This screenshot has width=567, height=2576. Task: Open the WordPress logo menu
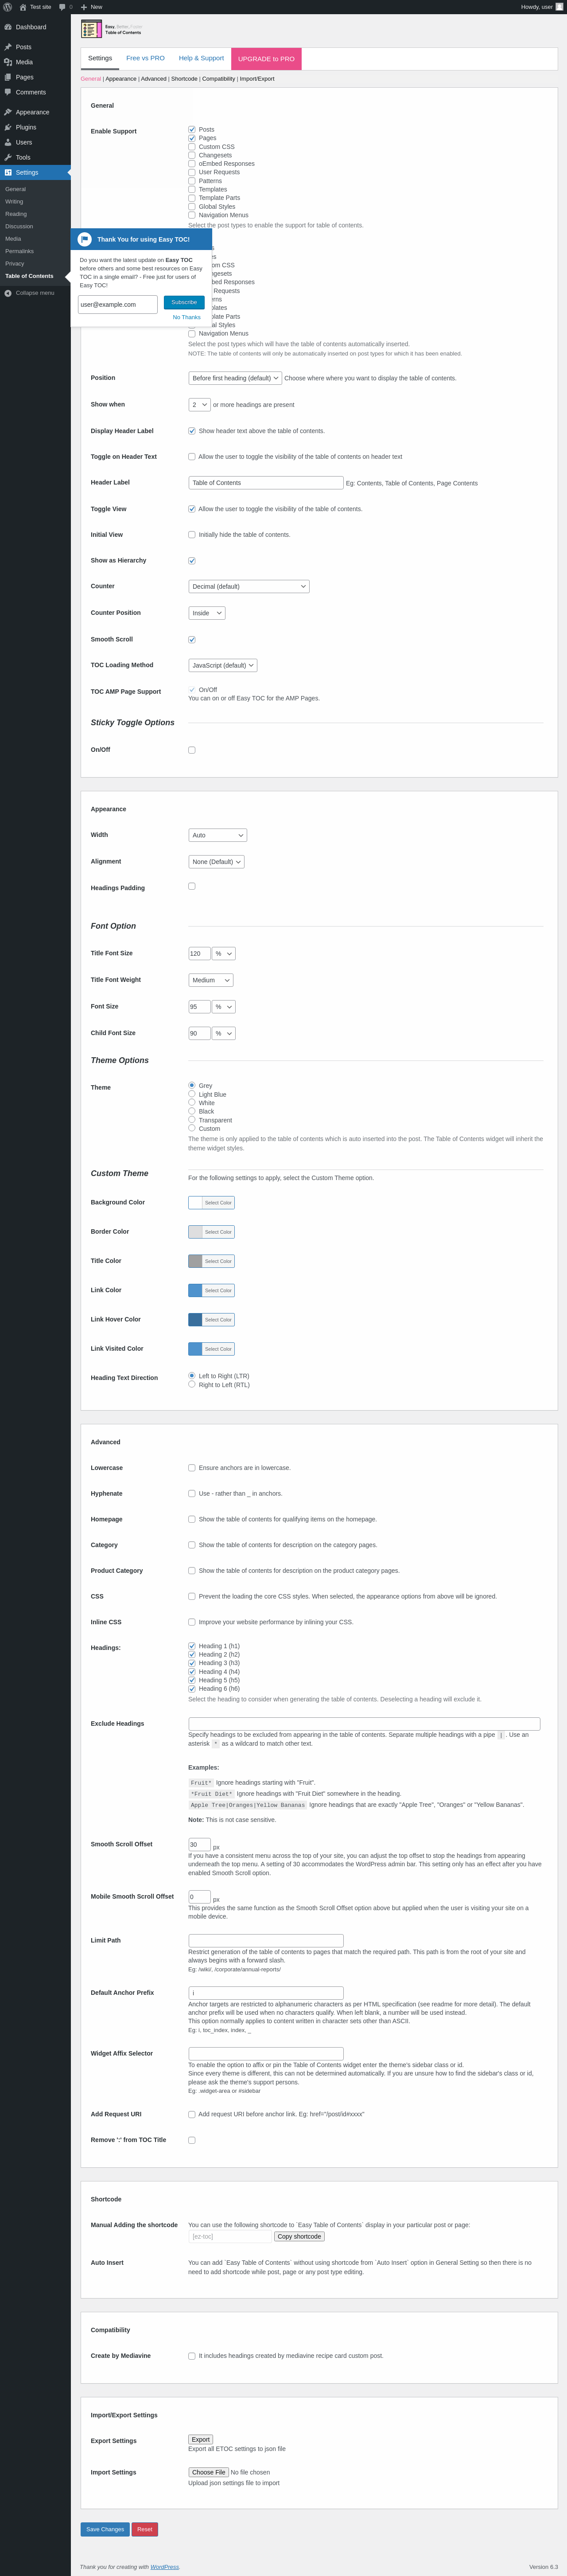8,7
